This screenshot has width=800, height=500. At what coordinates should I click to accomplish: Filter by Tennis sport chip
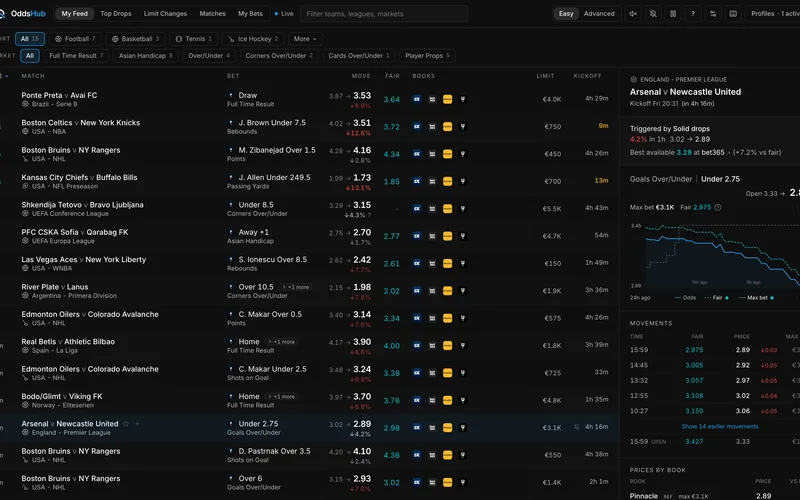[x=194, y=39]
